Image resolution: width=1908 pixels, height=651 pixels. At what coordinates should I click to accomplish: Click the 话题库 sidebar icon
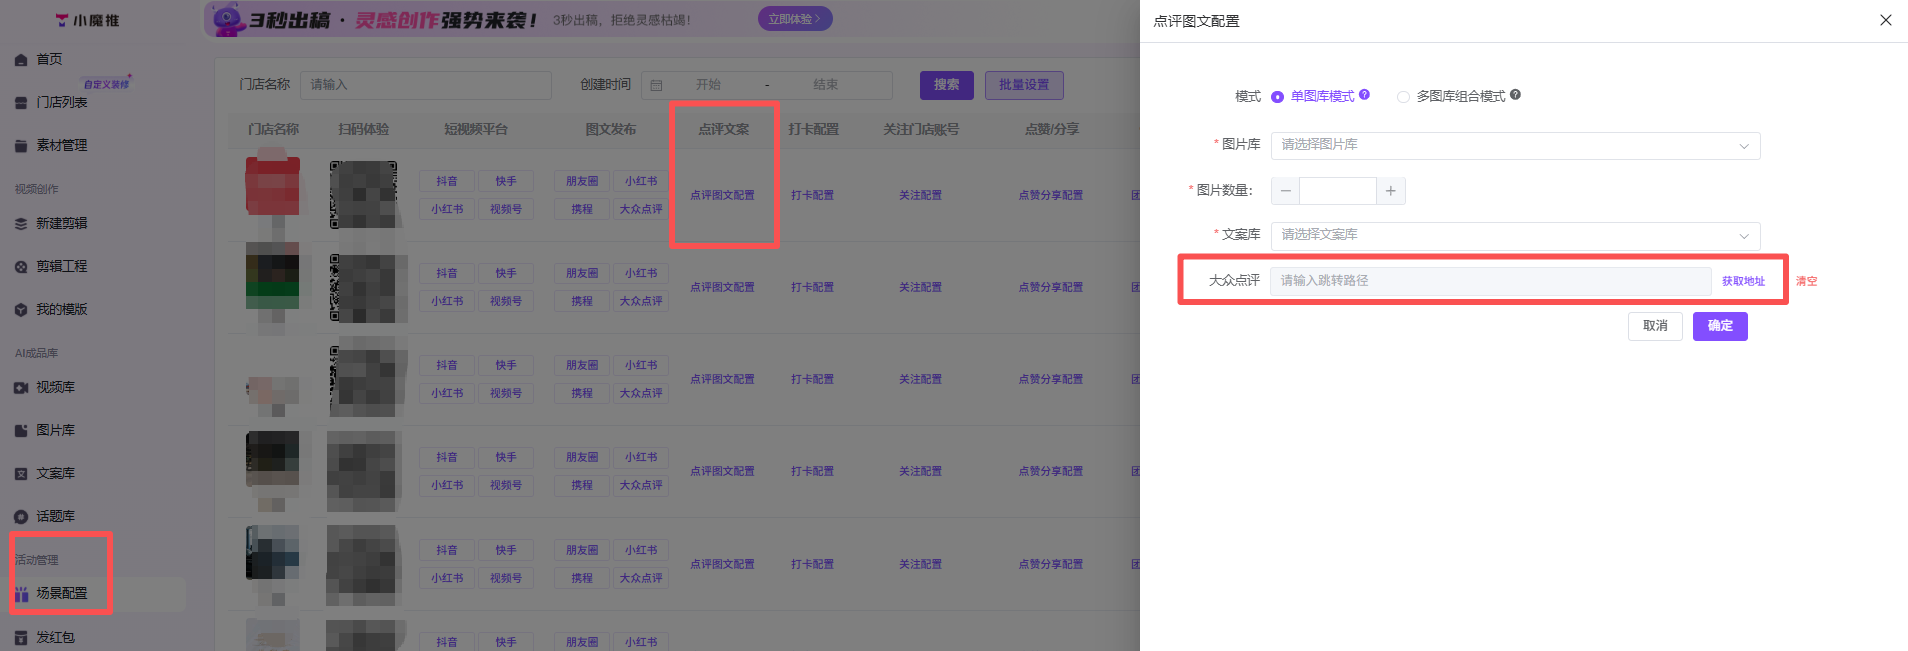coord(21,517)
